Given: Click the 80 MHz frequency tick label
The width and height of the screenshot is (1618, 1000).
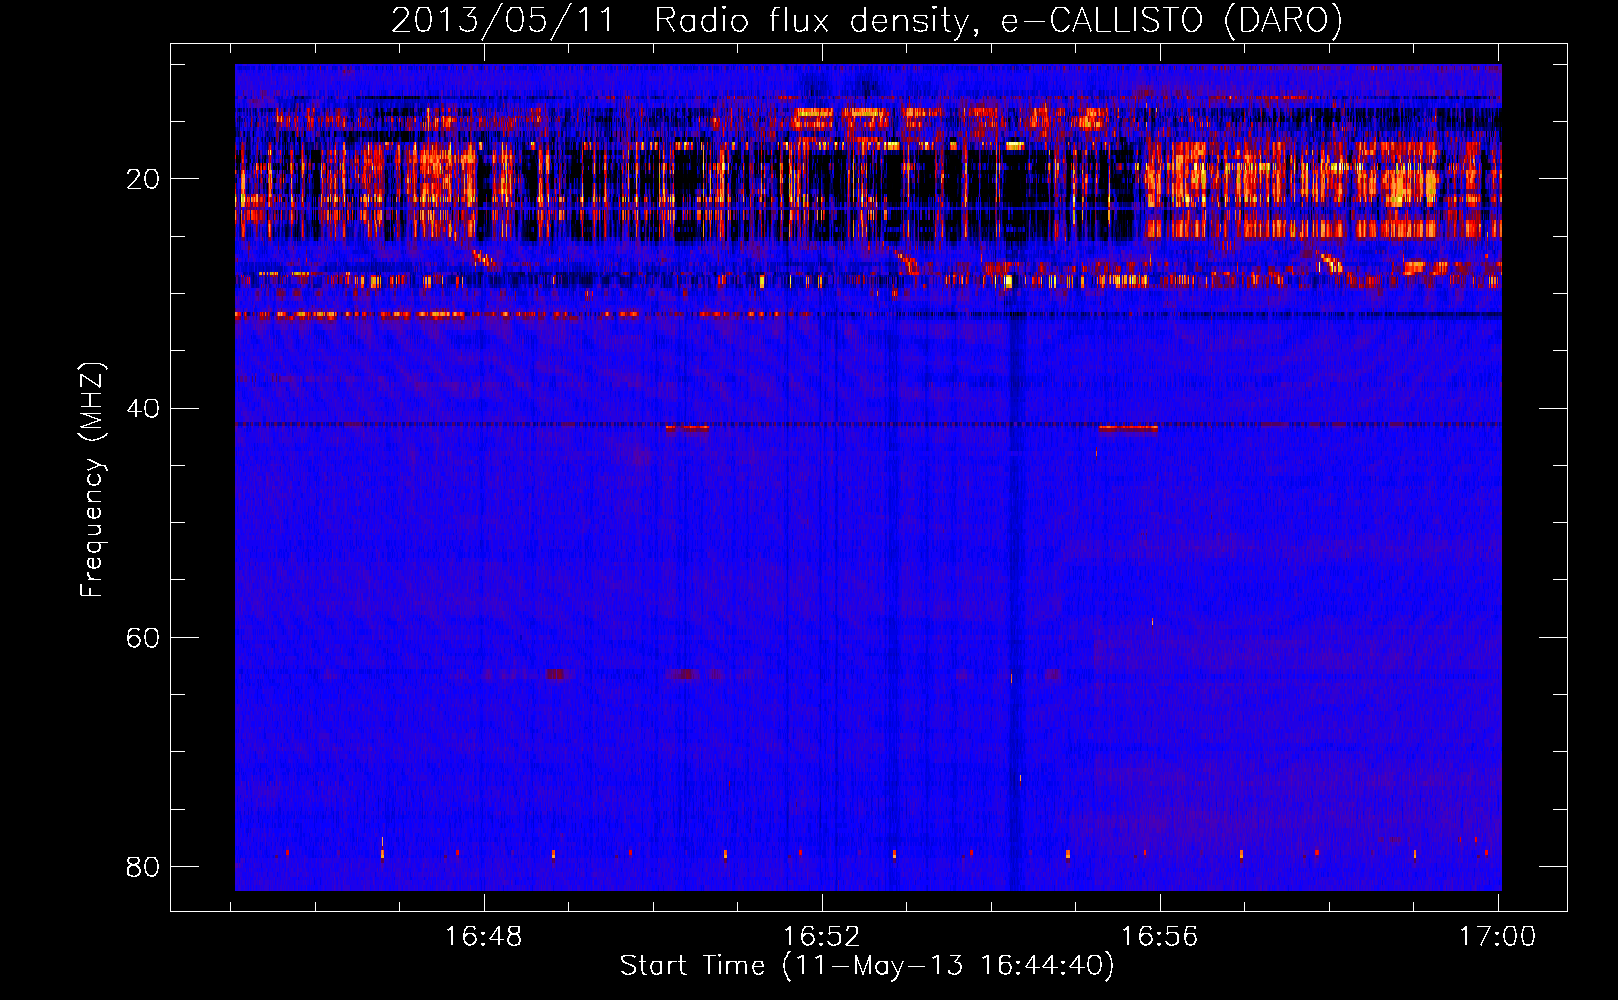Looking at the screenshot, I should click(143, 867).
